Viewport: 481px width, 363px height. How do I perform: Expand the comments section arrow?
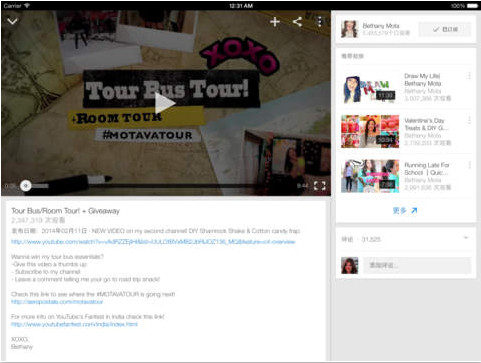(x=466, y=238)
